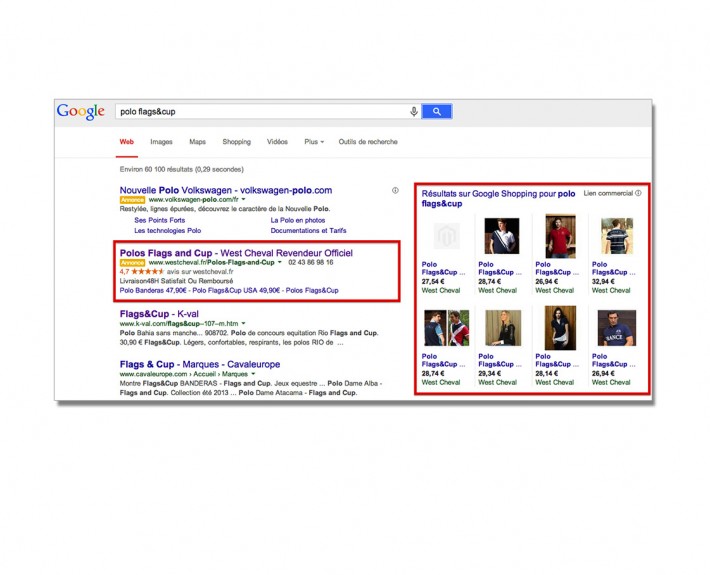This screenshot has height=575, width=710.
Task: Open Les technologies Polo sitelink
Action: (x=168, y=230)
